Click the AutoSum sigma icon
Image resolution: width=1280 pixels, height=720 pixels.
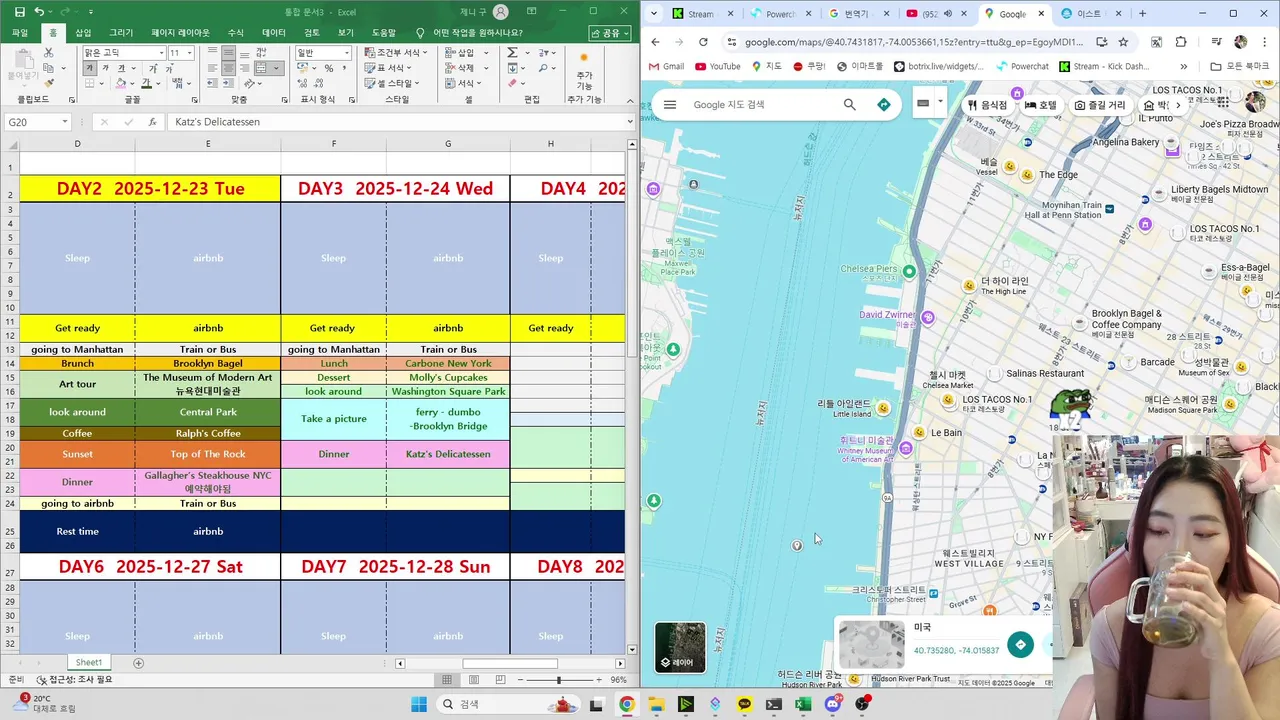pos(512,52)
